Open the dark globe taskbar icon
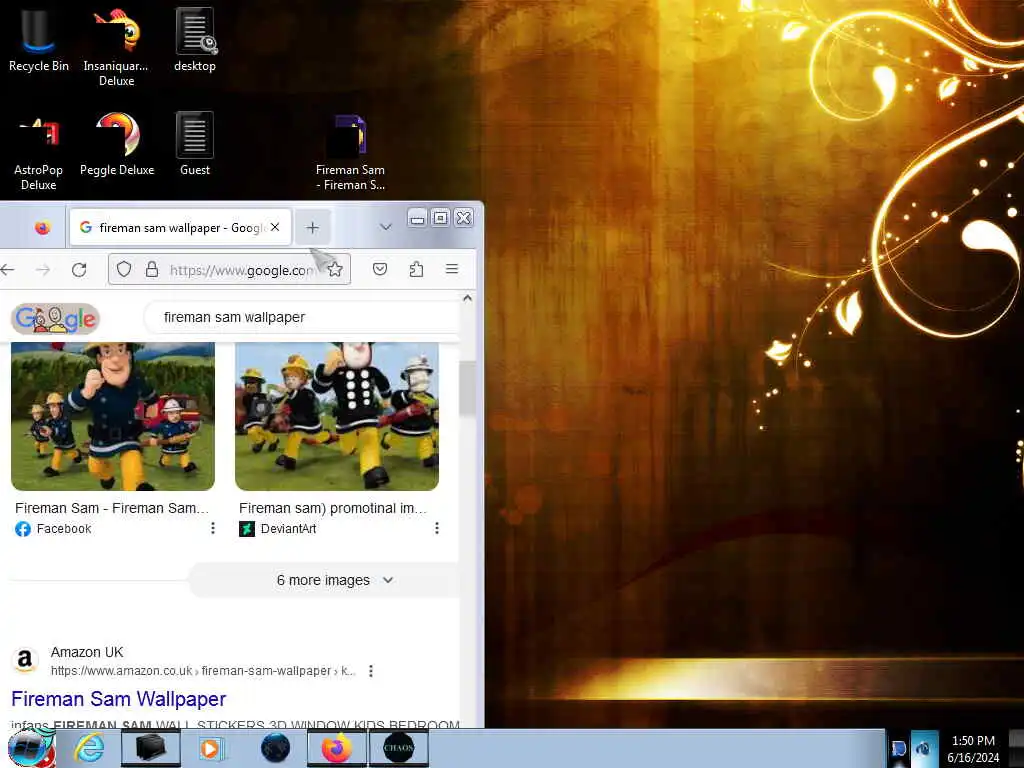The height and width of the screenshot is (768, 1024). (275, 748)
